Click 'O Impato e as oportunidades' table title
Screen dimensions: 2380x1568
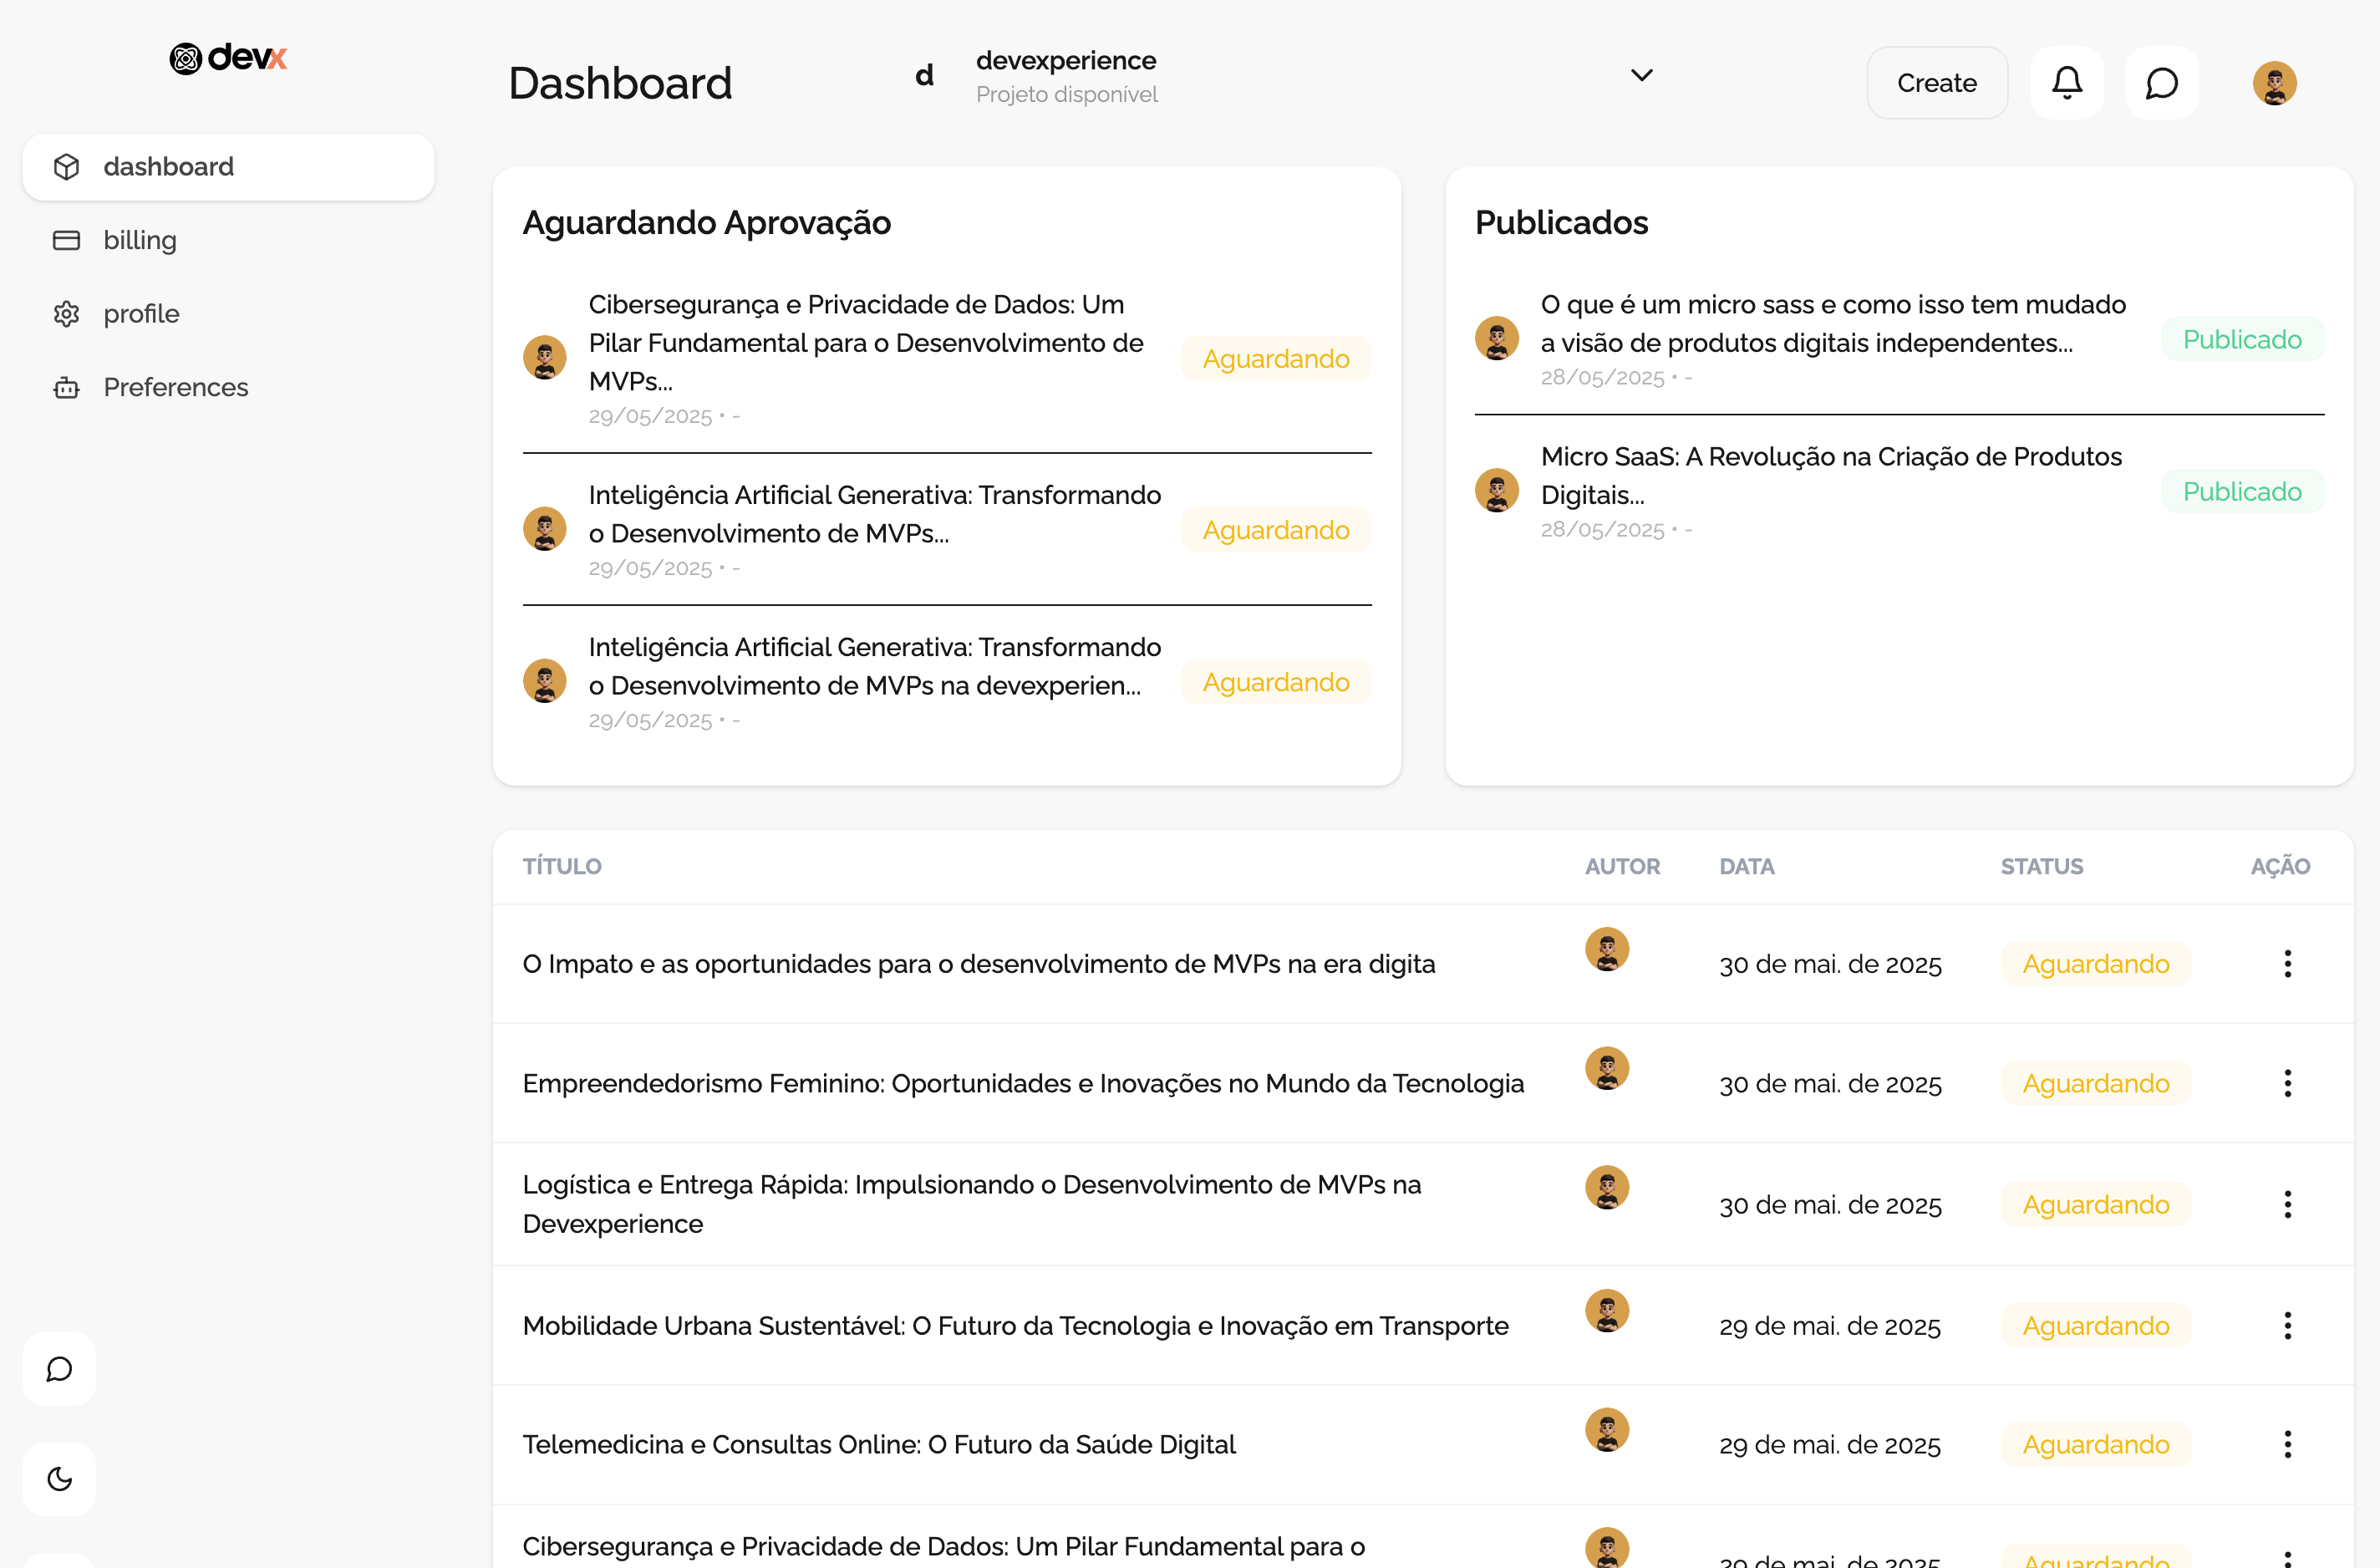coord(979,964)
